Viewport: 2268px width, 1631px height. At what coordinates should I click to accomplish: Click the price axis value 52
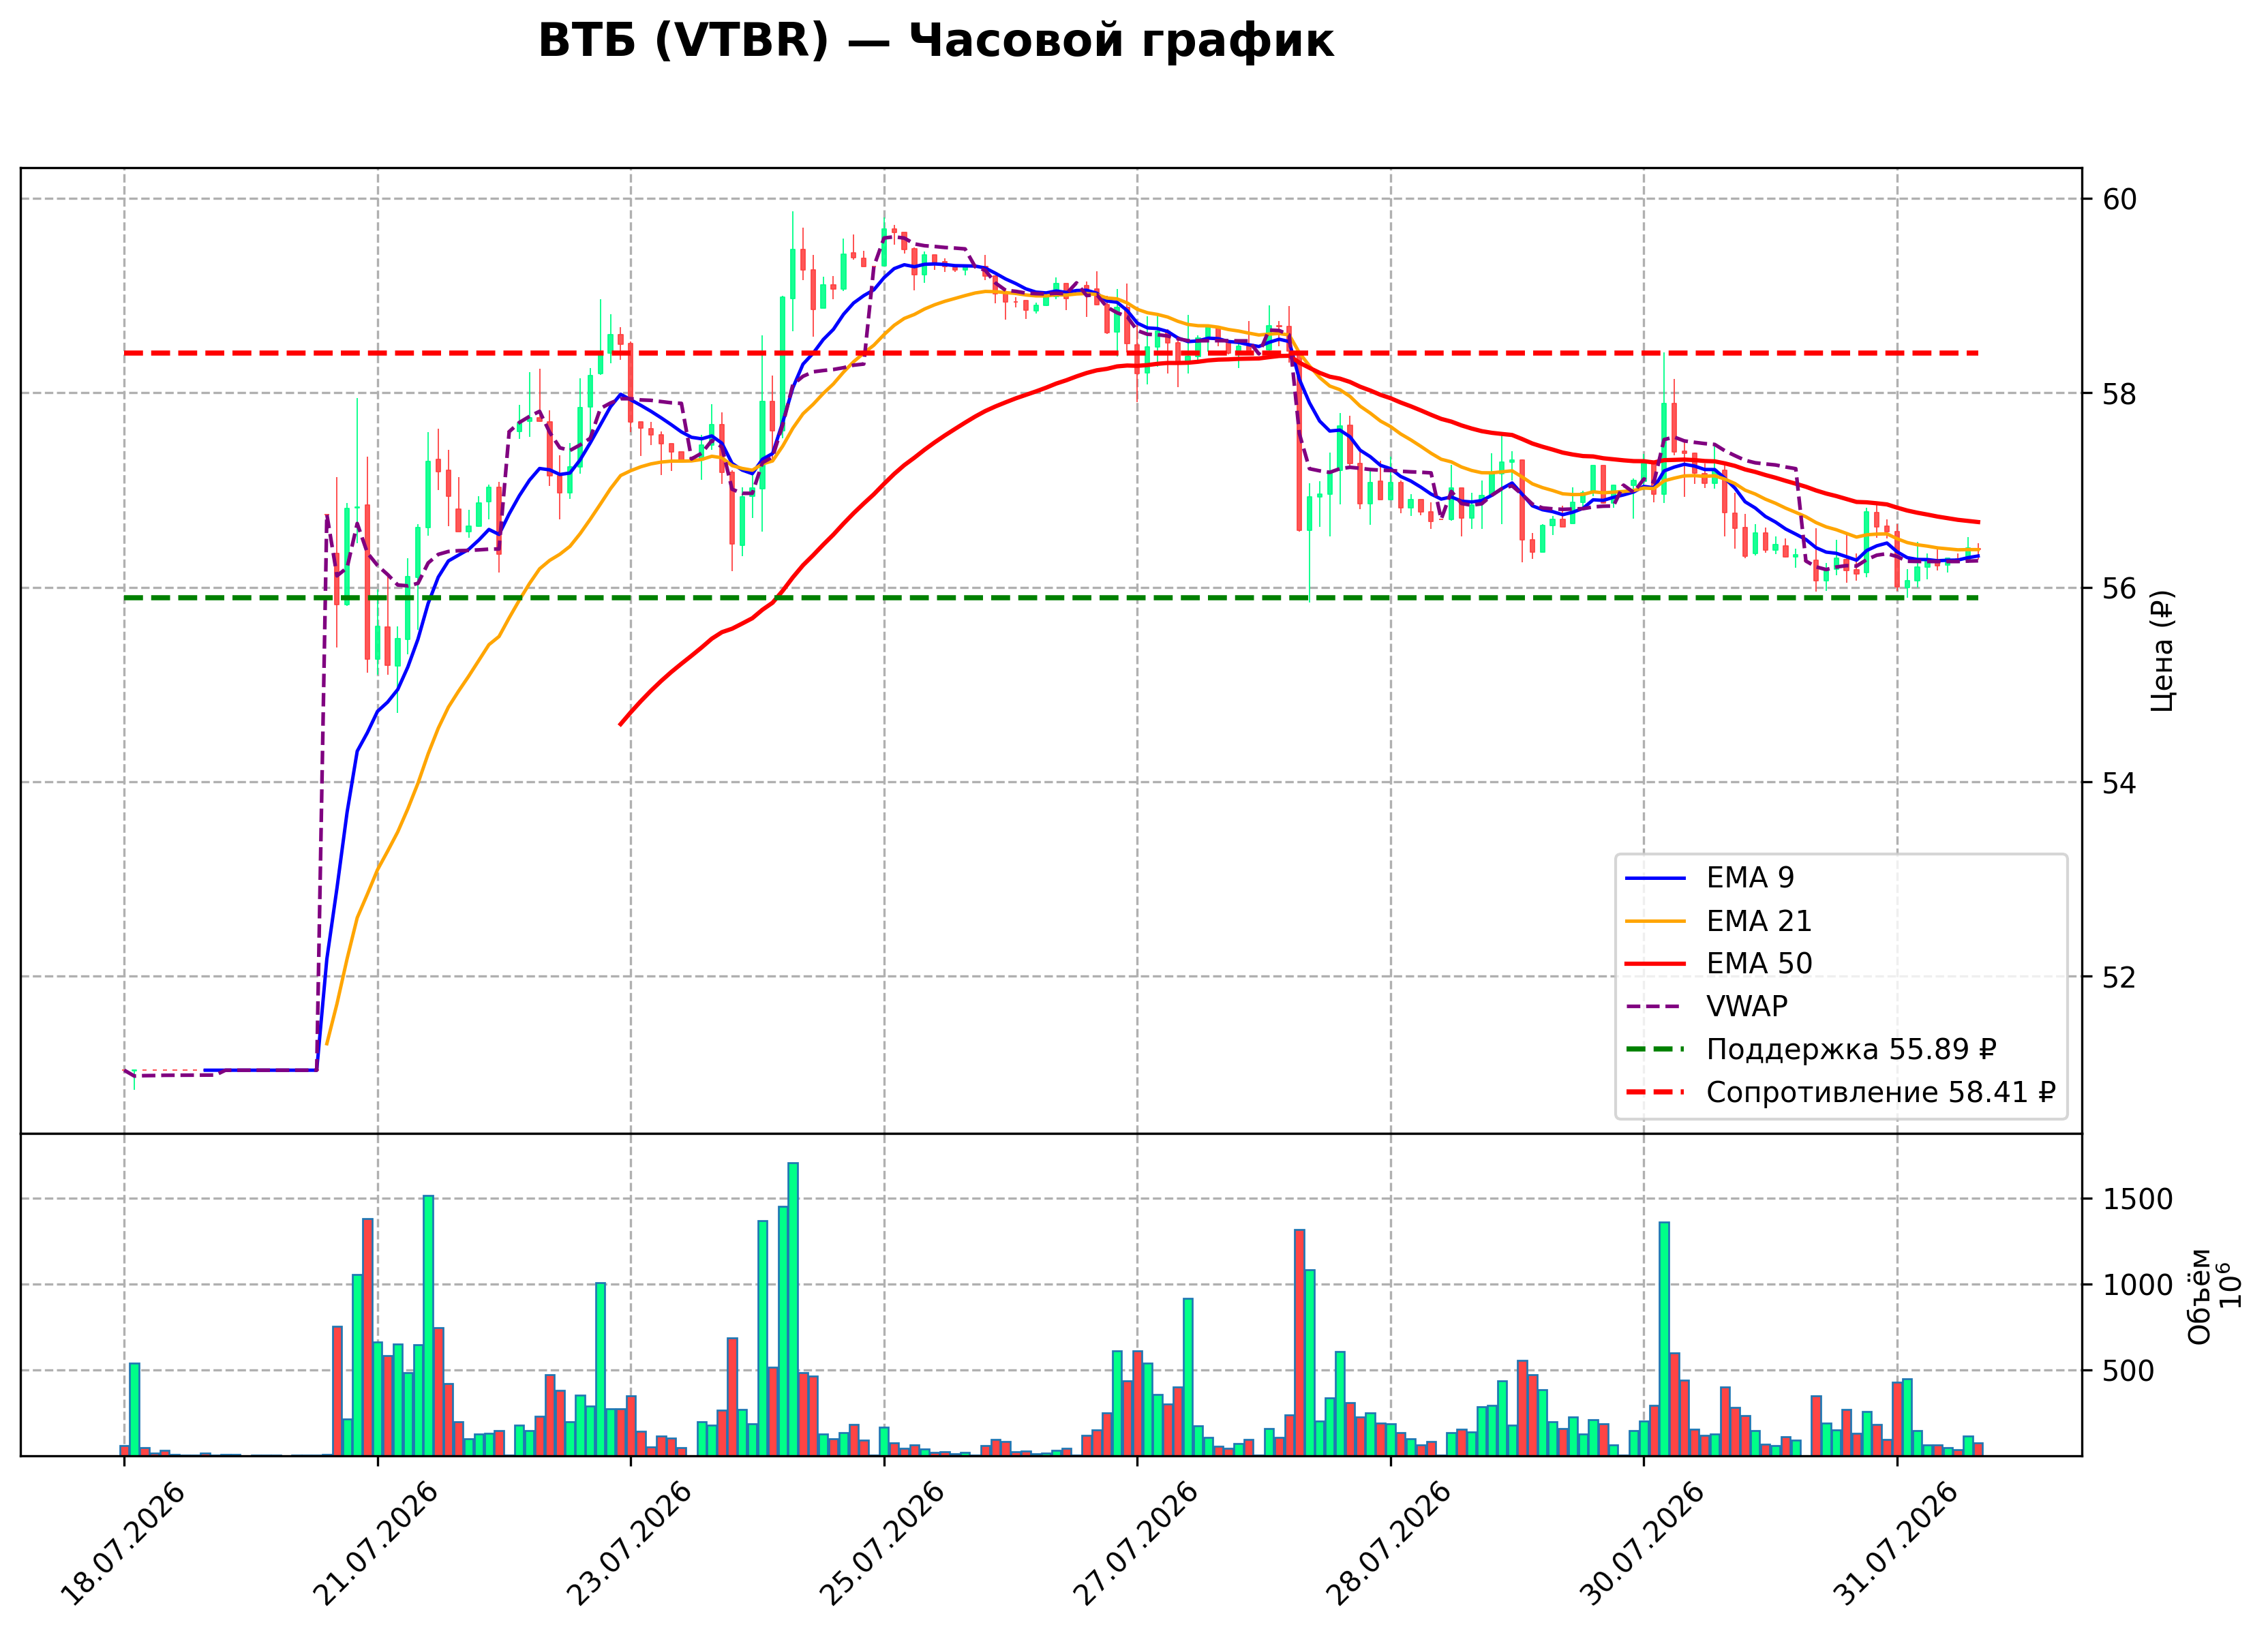2120,977
